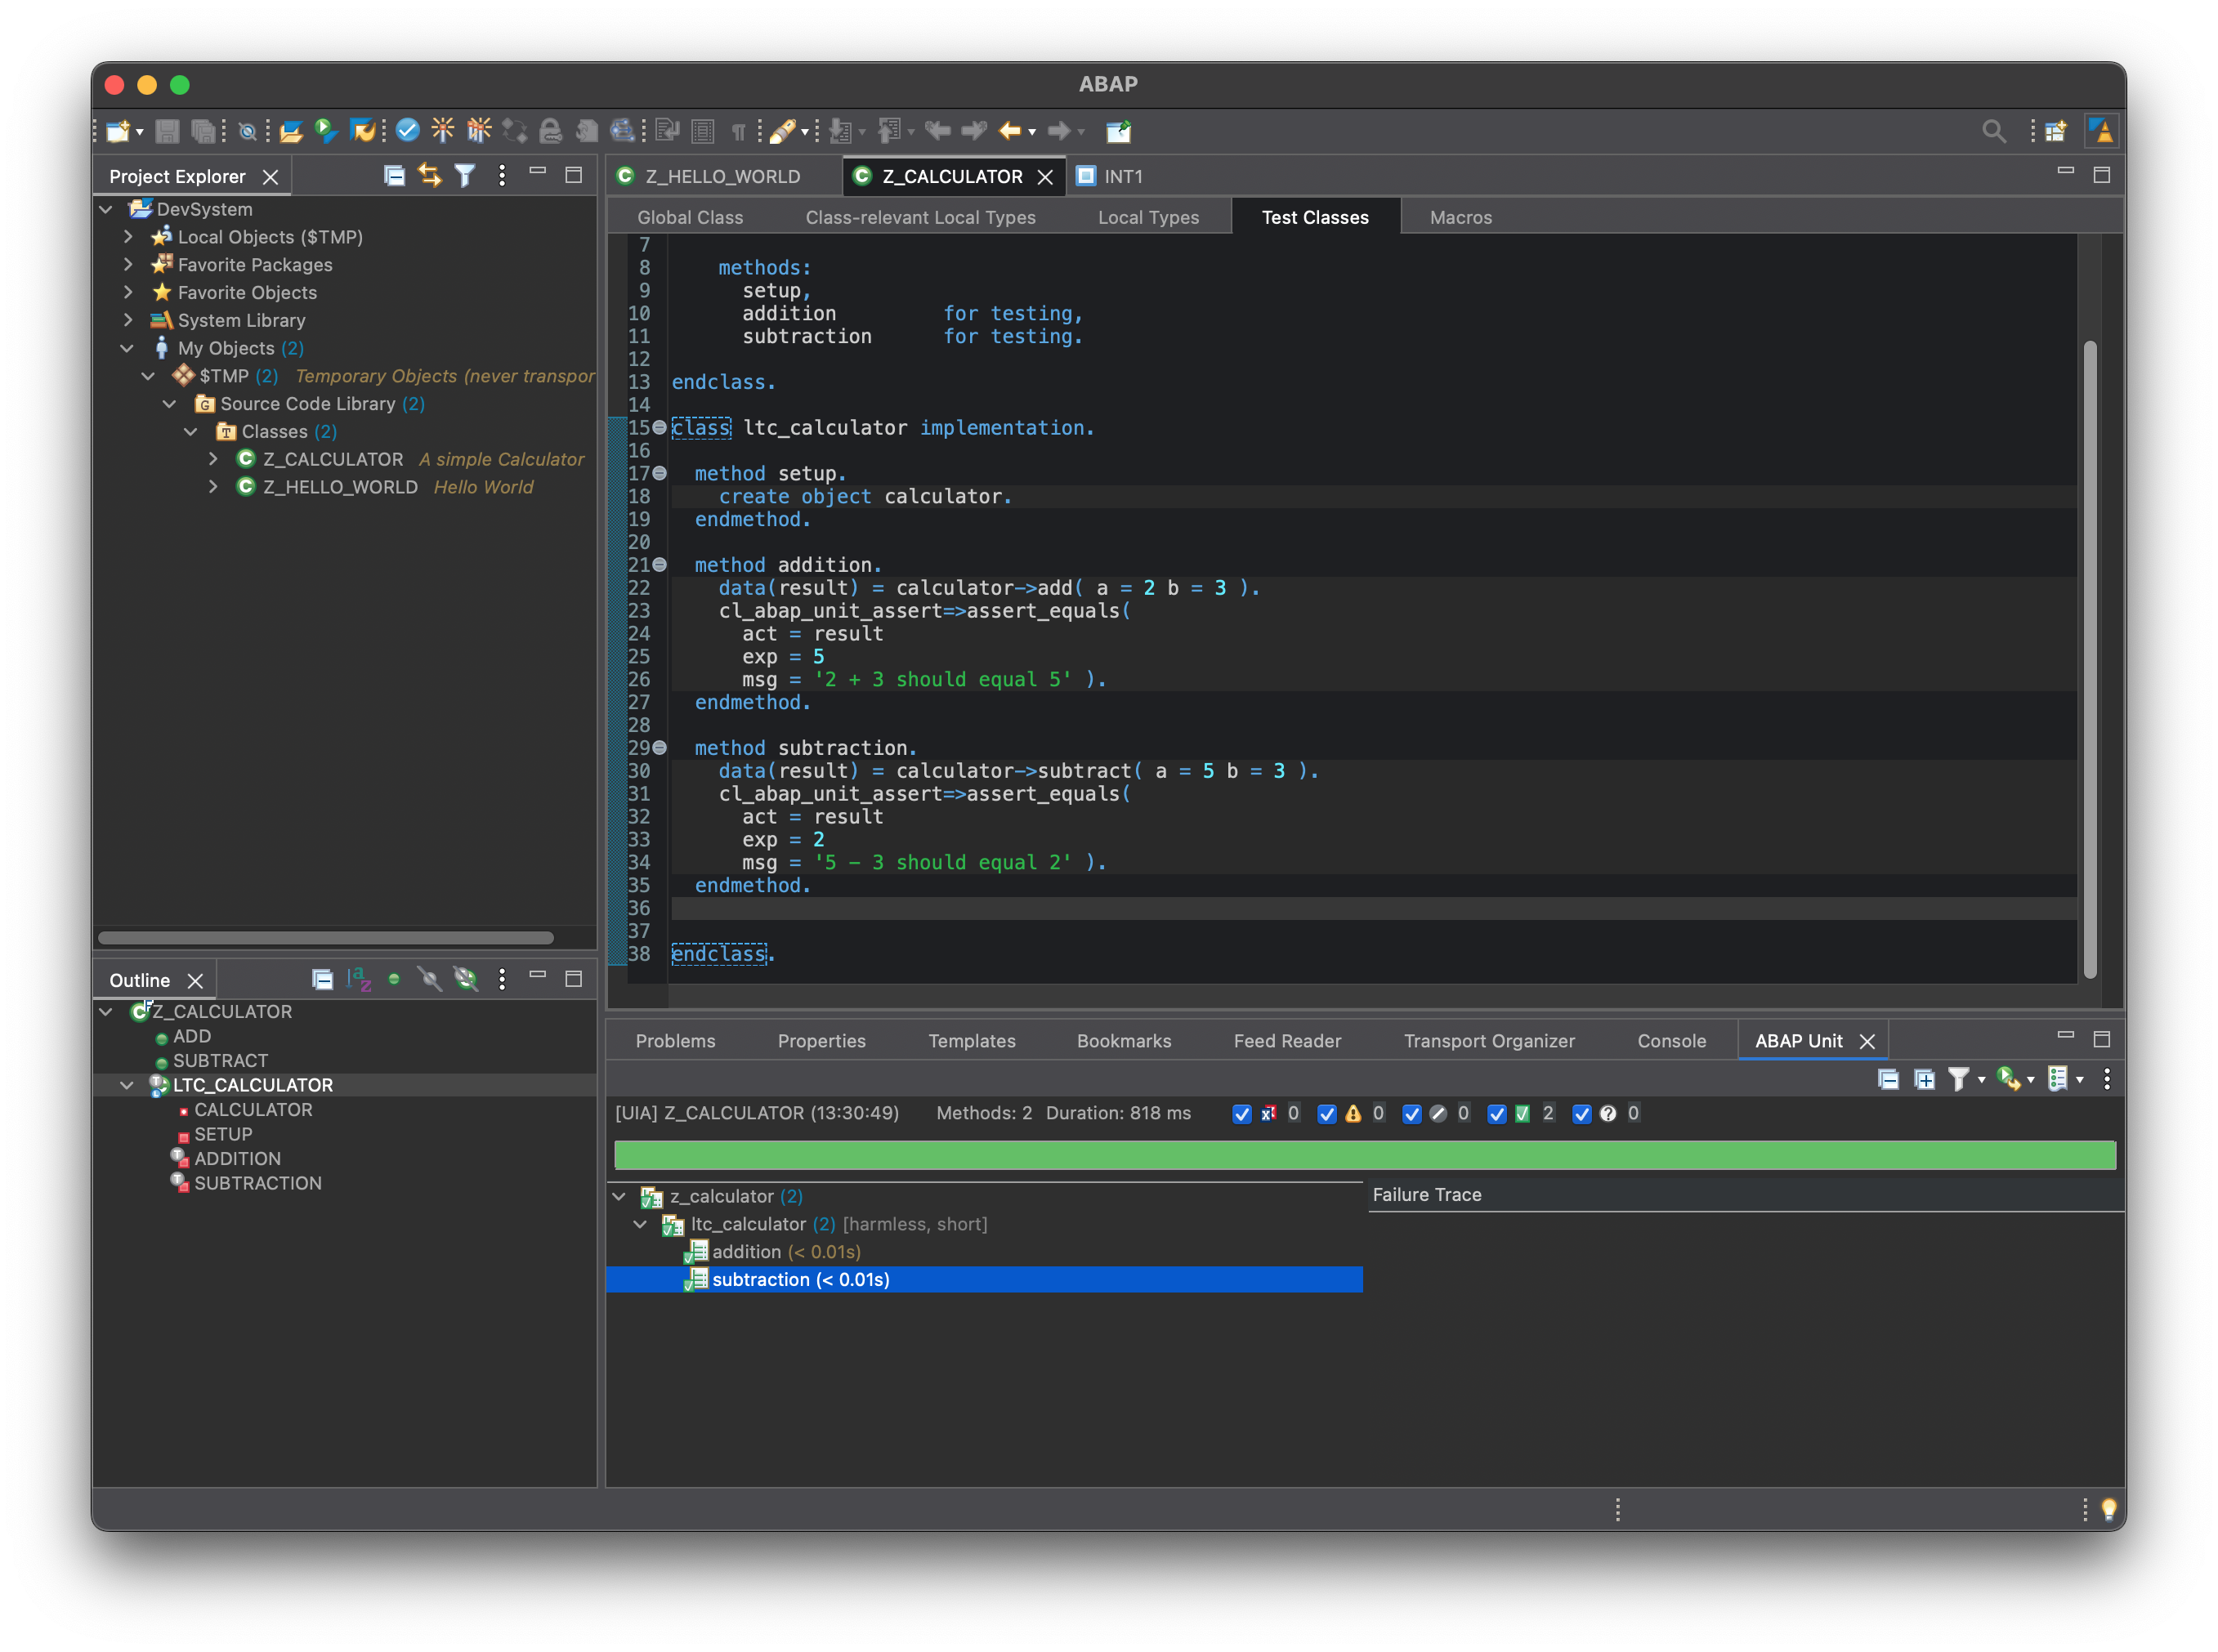The image size is (2218, 1652).
Task: Click the green ABAP Unit progress bar
Action: [x=1365, y=1155]
